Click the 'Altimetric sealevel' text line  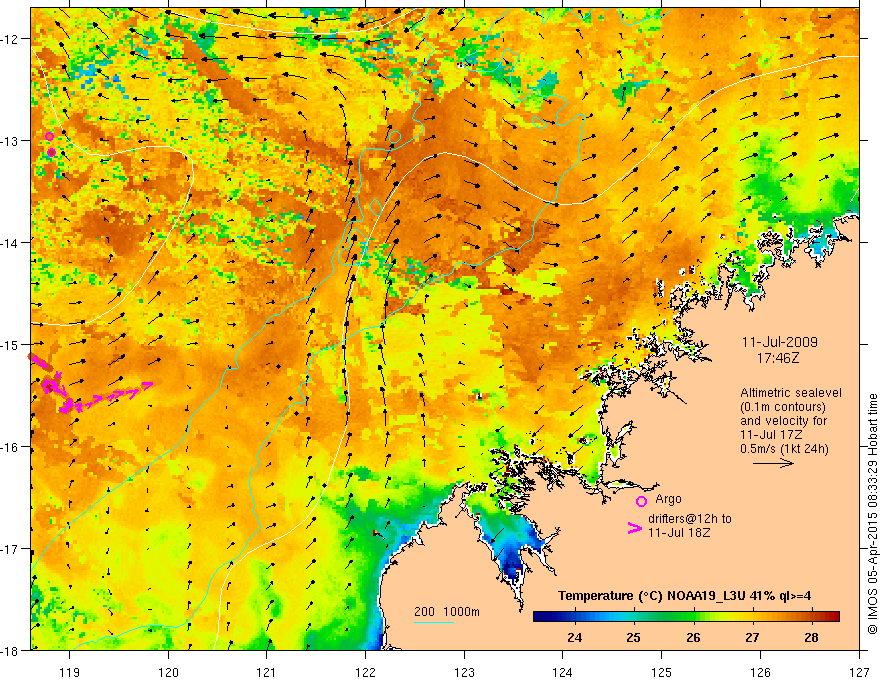coord(791,393)
